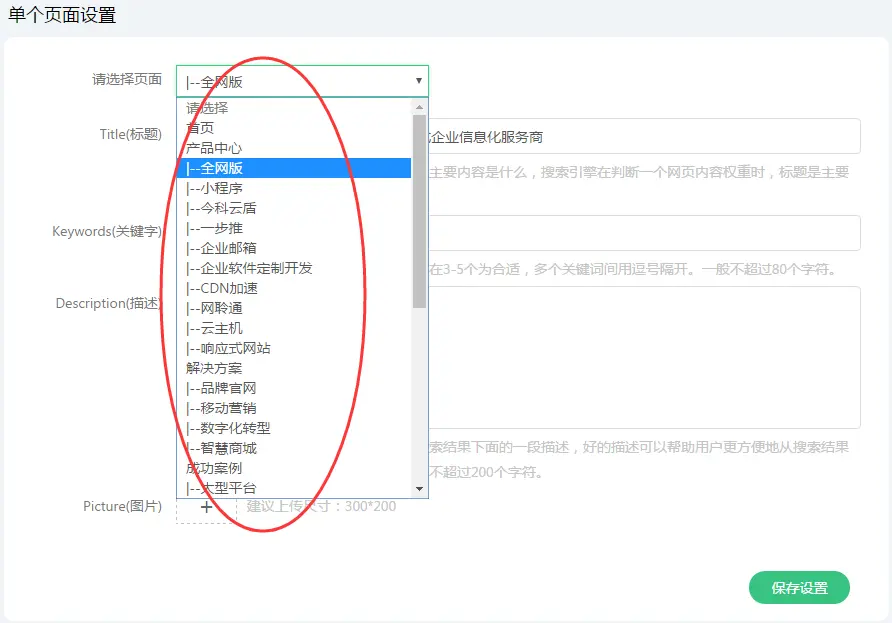The image size is (892, 623).
Task: Select |--品牌官网 in the list
Action: click(x=294, y=388)
